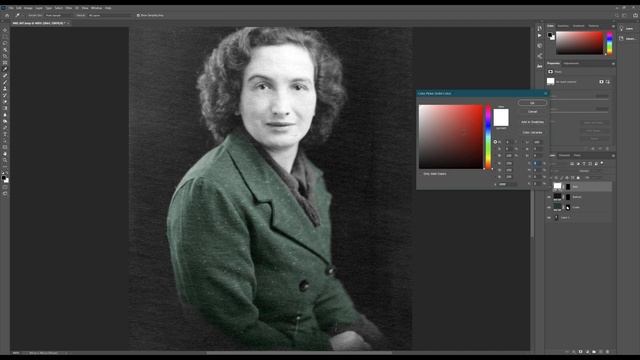
Task: Select the H hue radio button
Action: [495, 142]
